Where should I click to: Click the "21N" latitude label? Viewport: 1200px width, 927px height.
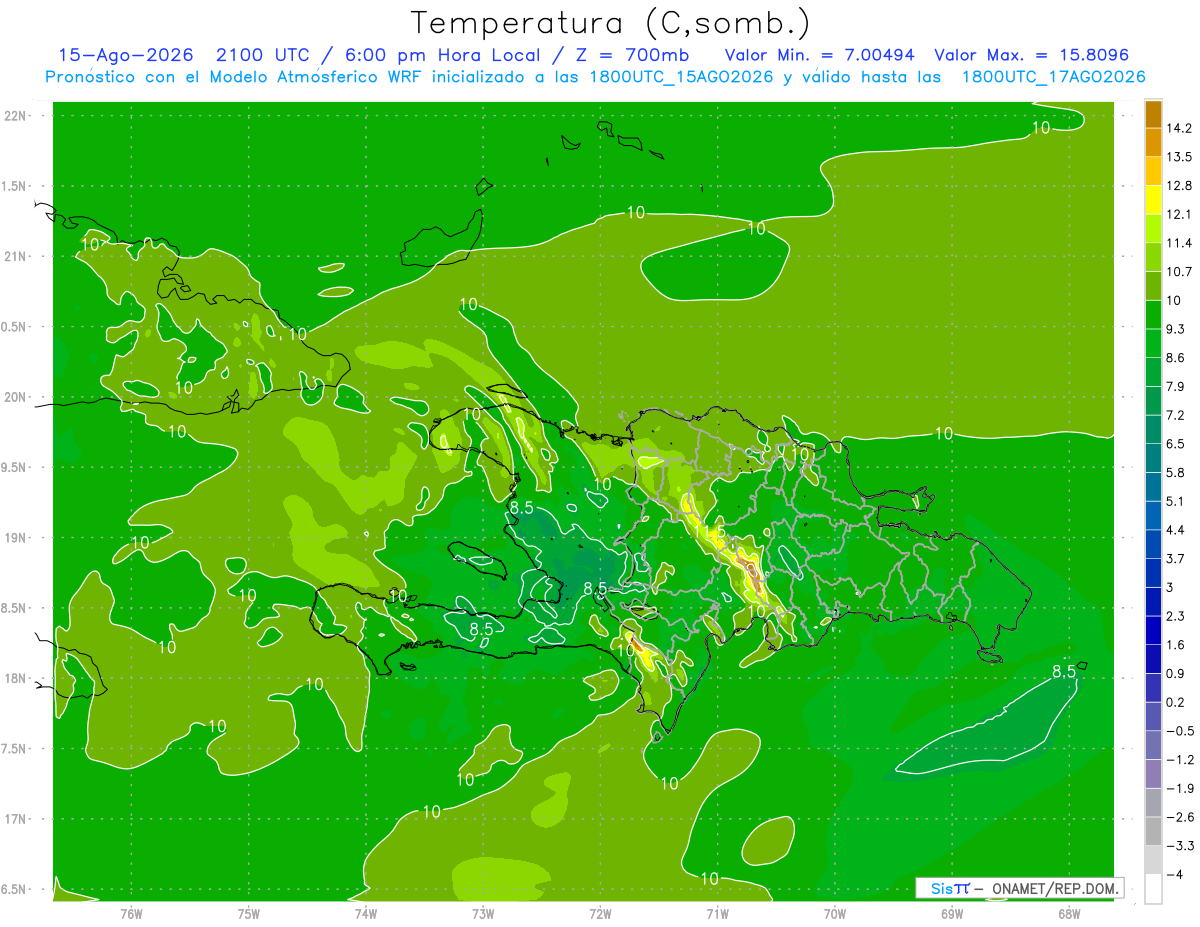(x=15, y=257)
